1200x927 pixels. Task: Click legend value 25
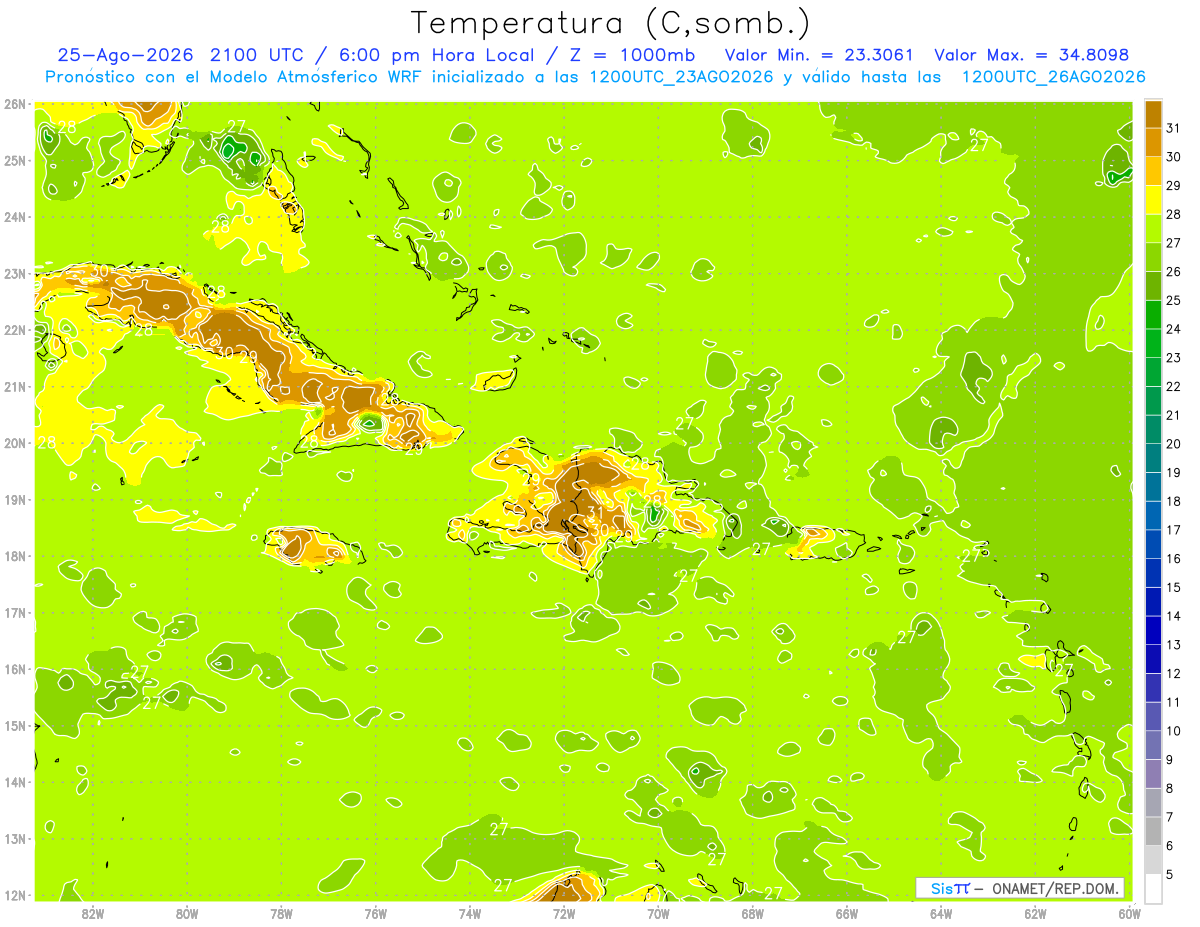click(1173, 300)
